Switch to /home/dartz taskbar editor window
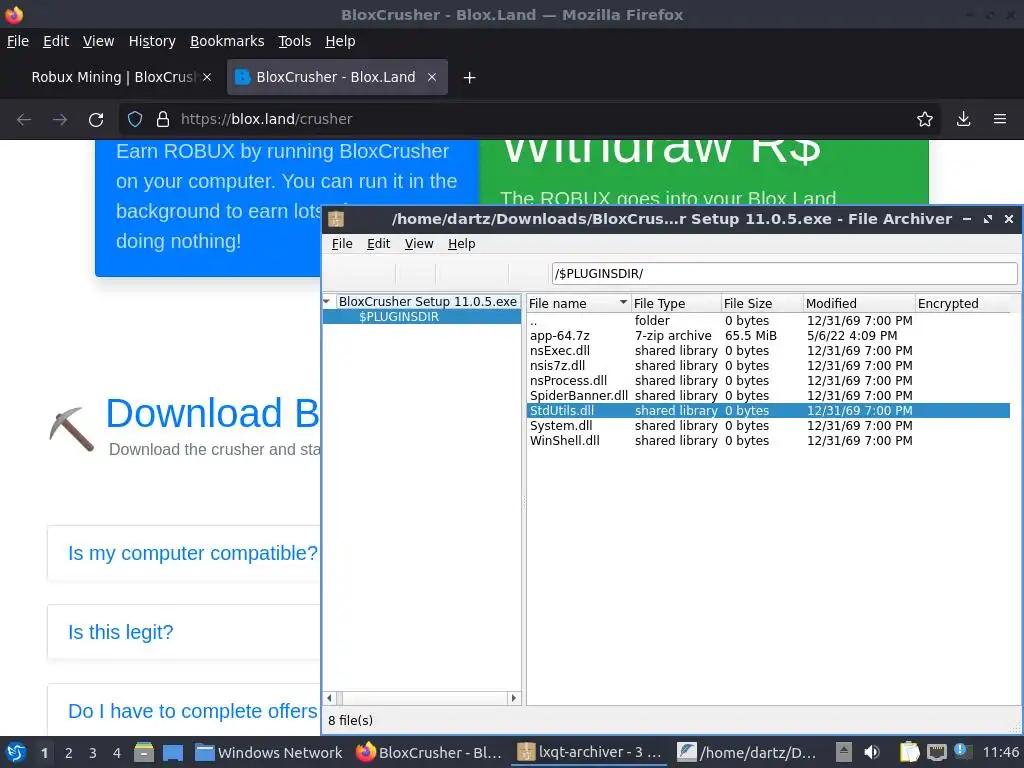This screenshot has height=768, width=1024. pyautogui.click(x=748, y=752)
